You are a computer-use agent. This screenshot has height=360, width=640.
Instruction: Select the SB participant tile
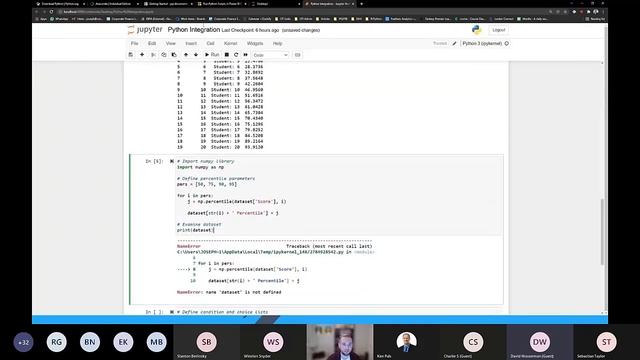click(x=207, y=342)
